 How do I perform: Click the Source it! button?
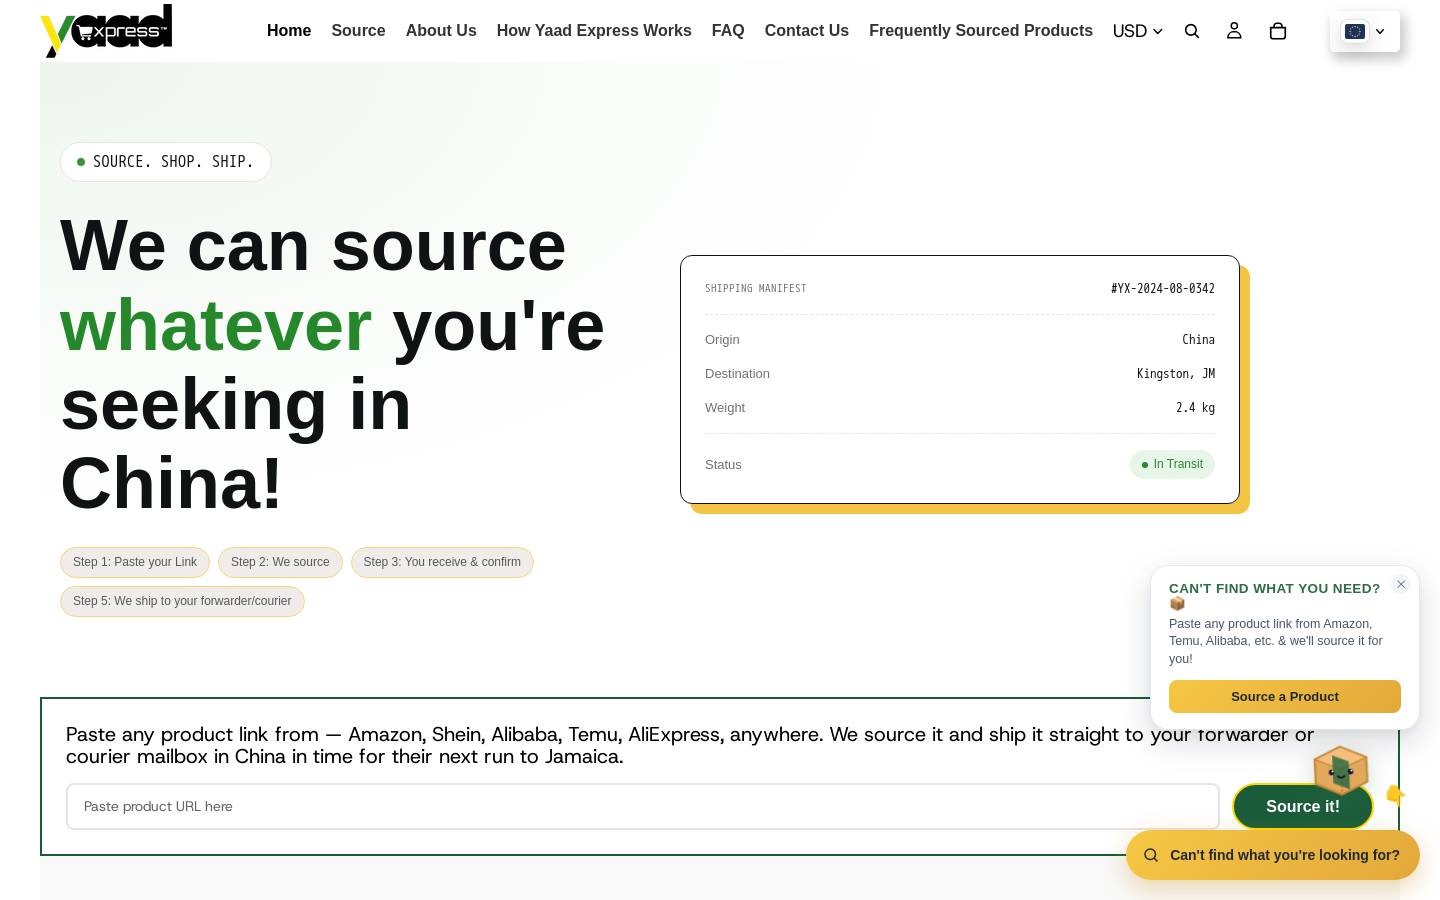coord(1302,806)
